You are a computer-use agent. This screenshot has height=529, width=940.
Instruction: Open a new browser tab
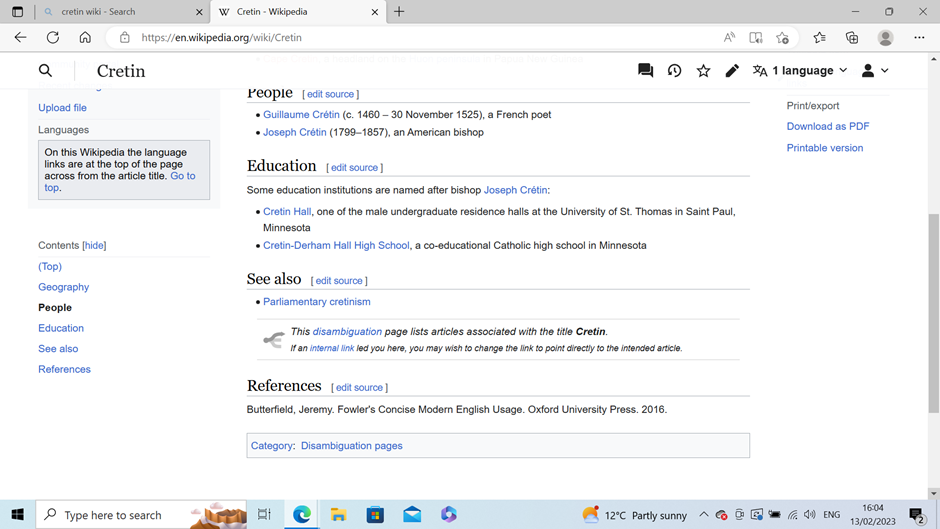pyautogui.click(x=399, y=12)
